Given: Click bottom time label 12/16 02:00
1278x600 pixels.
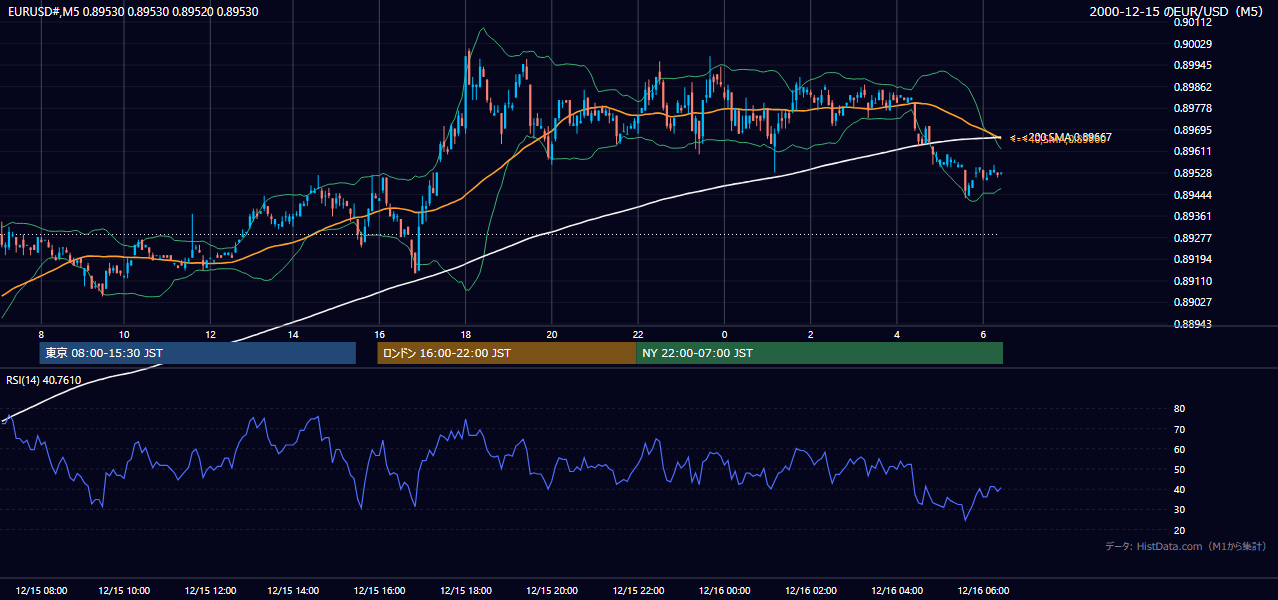Looking at the screenshot, I should pos(811,591).
